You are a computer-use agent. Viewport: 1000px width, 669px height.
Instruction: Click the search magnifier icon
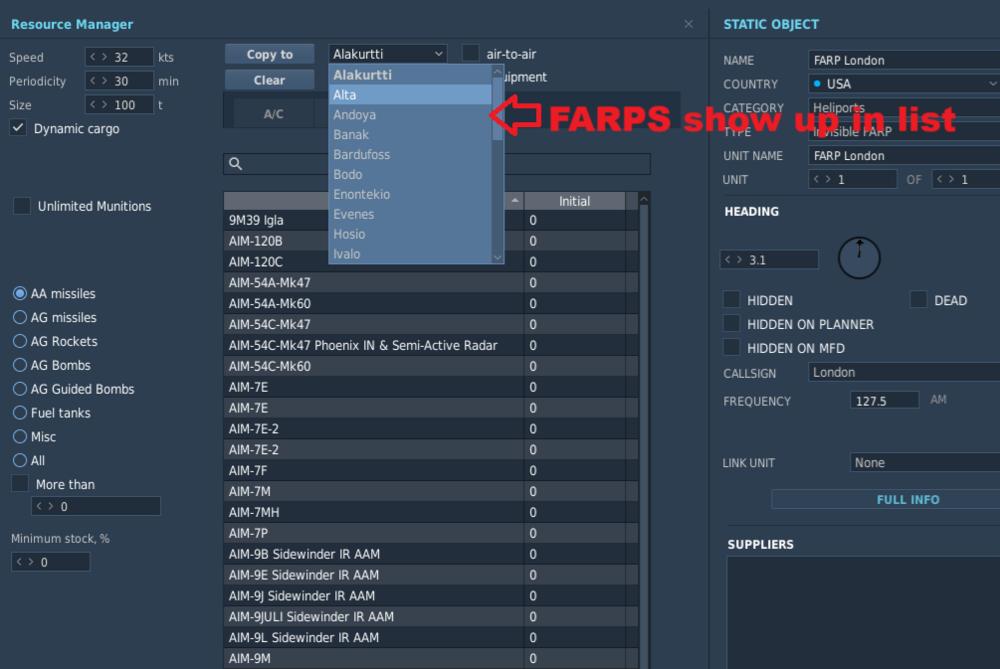[x=235, y=164]
